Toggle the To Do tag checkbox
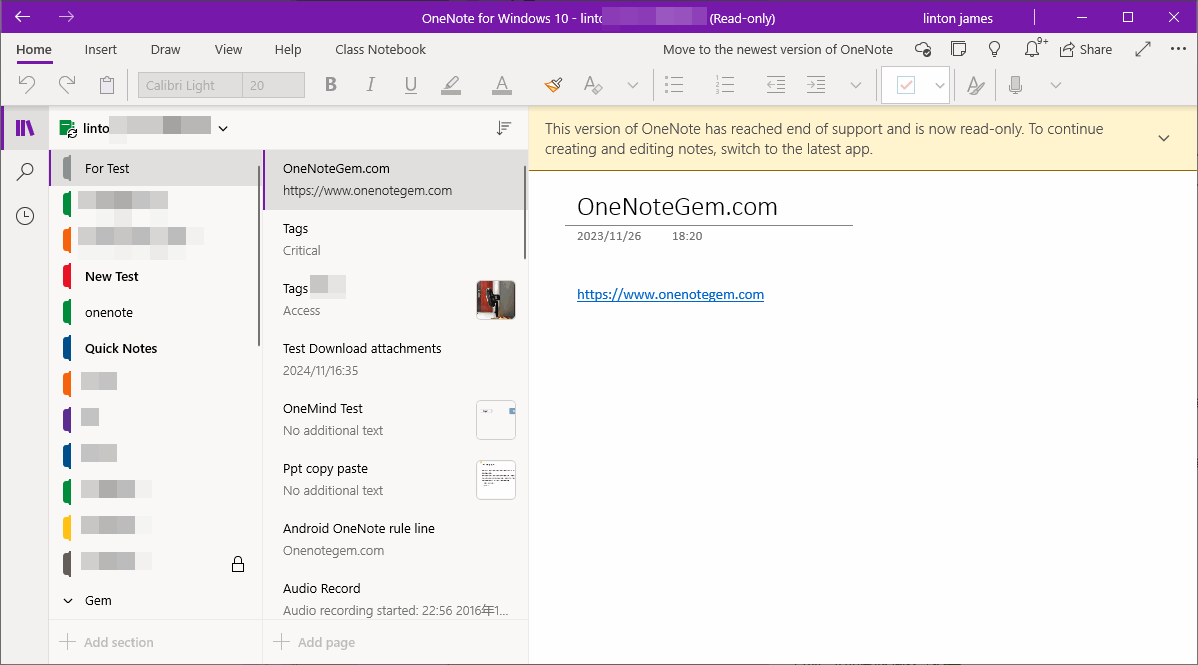This screenshot has height=665, width=1198. pos(906,85)
